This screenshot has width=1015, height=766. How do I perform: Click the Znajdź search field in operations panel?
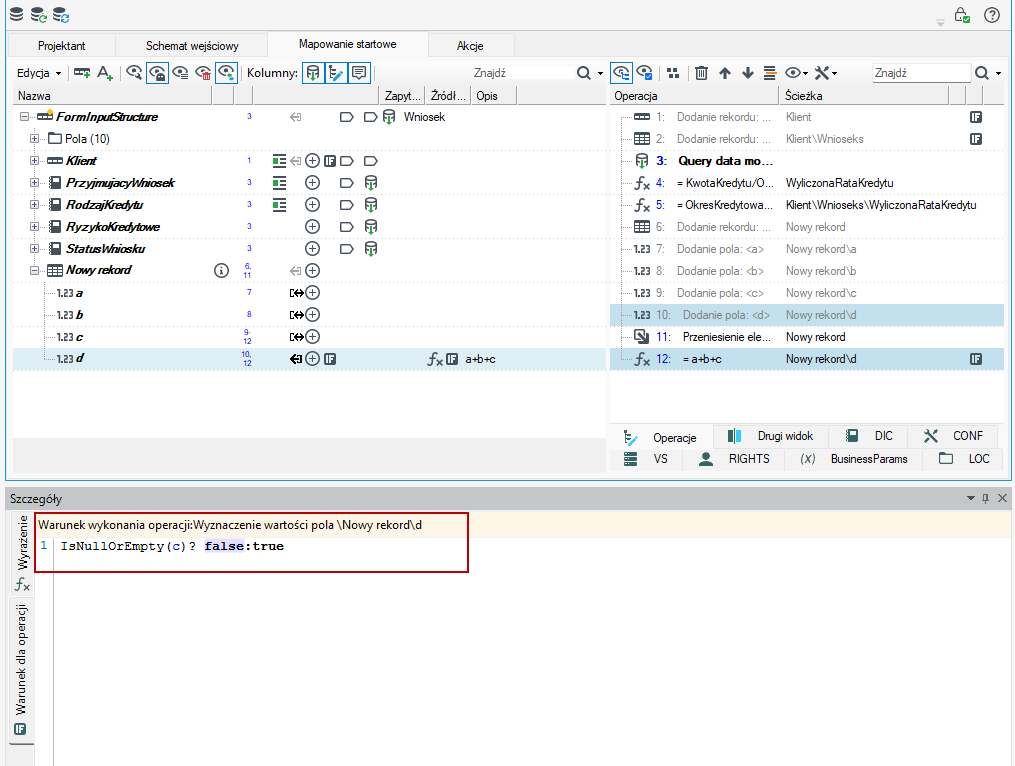[920, 73]
